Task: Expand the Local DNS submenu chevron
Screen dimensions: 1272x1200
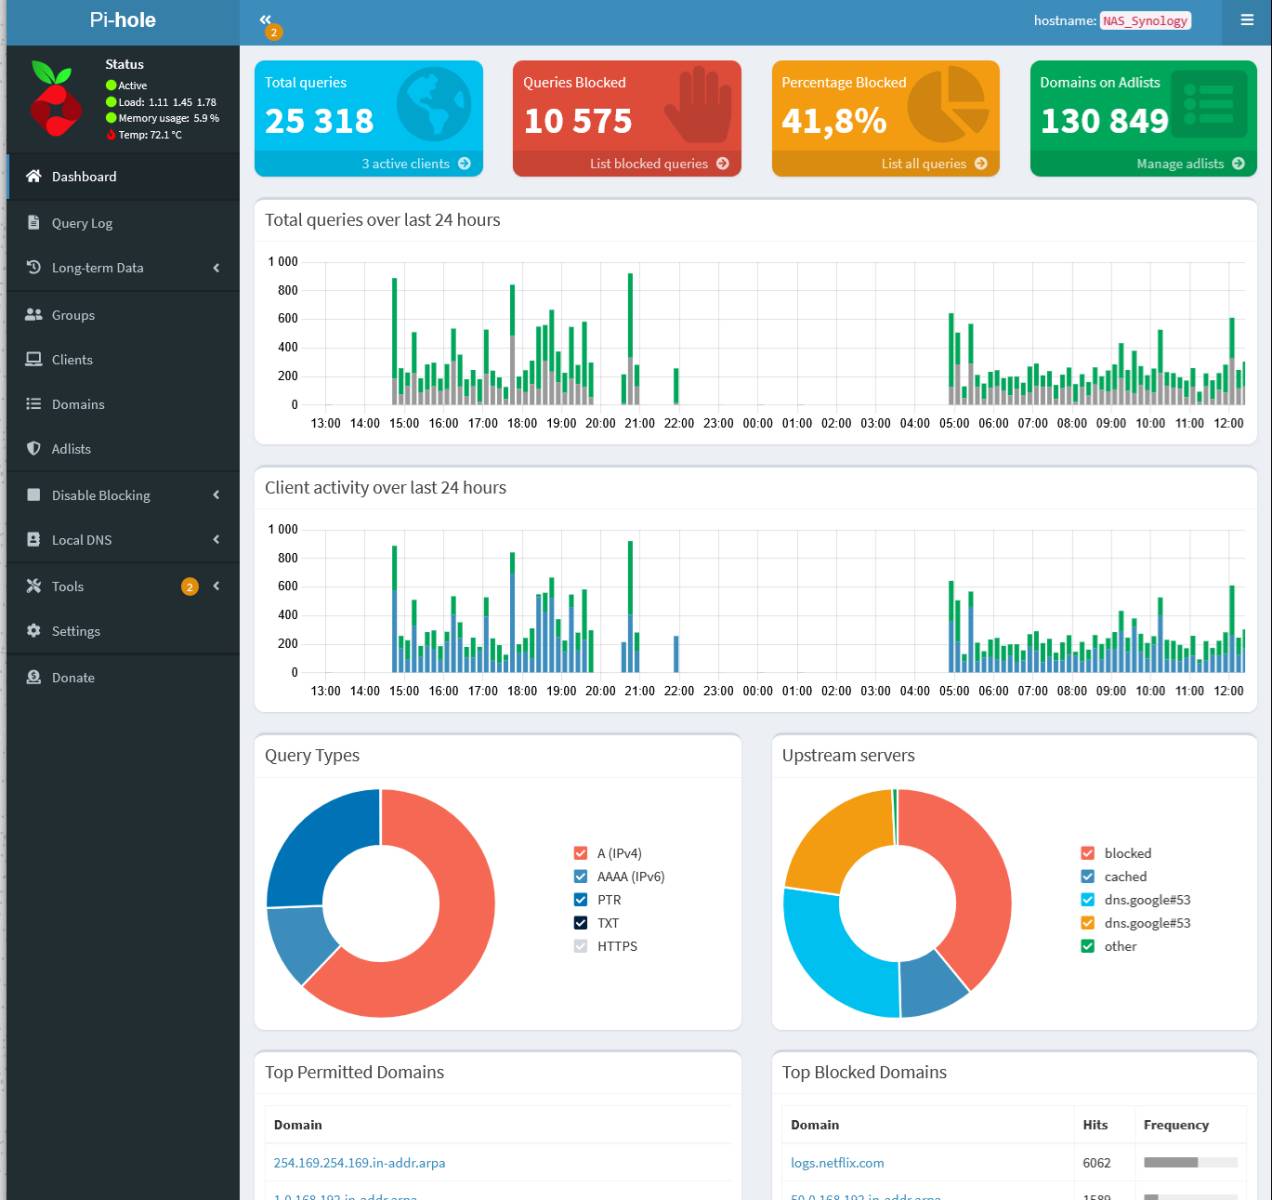Action: coord(216,540)
